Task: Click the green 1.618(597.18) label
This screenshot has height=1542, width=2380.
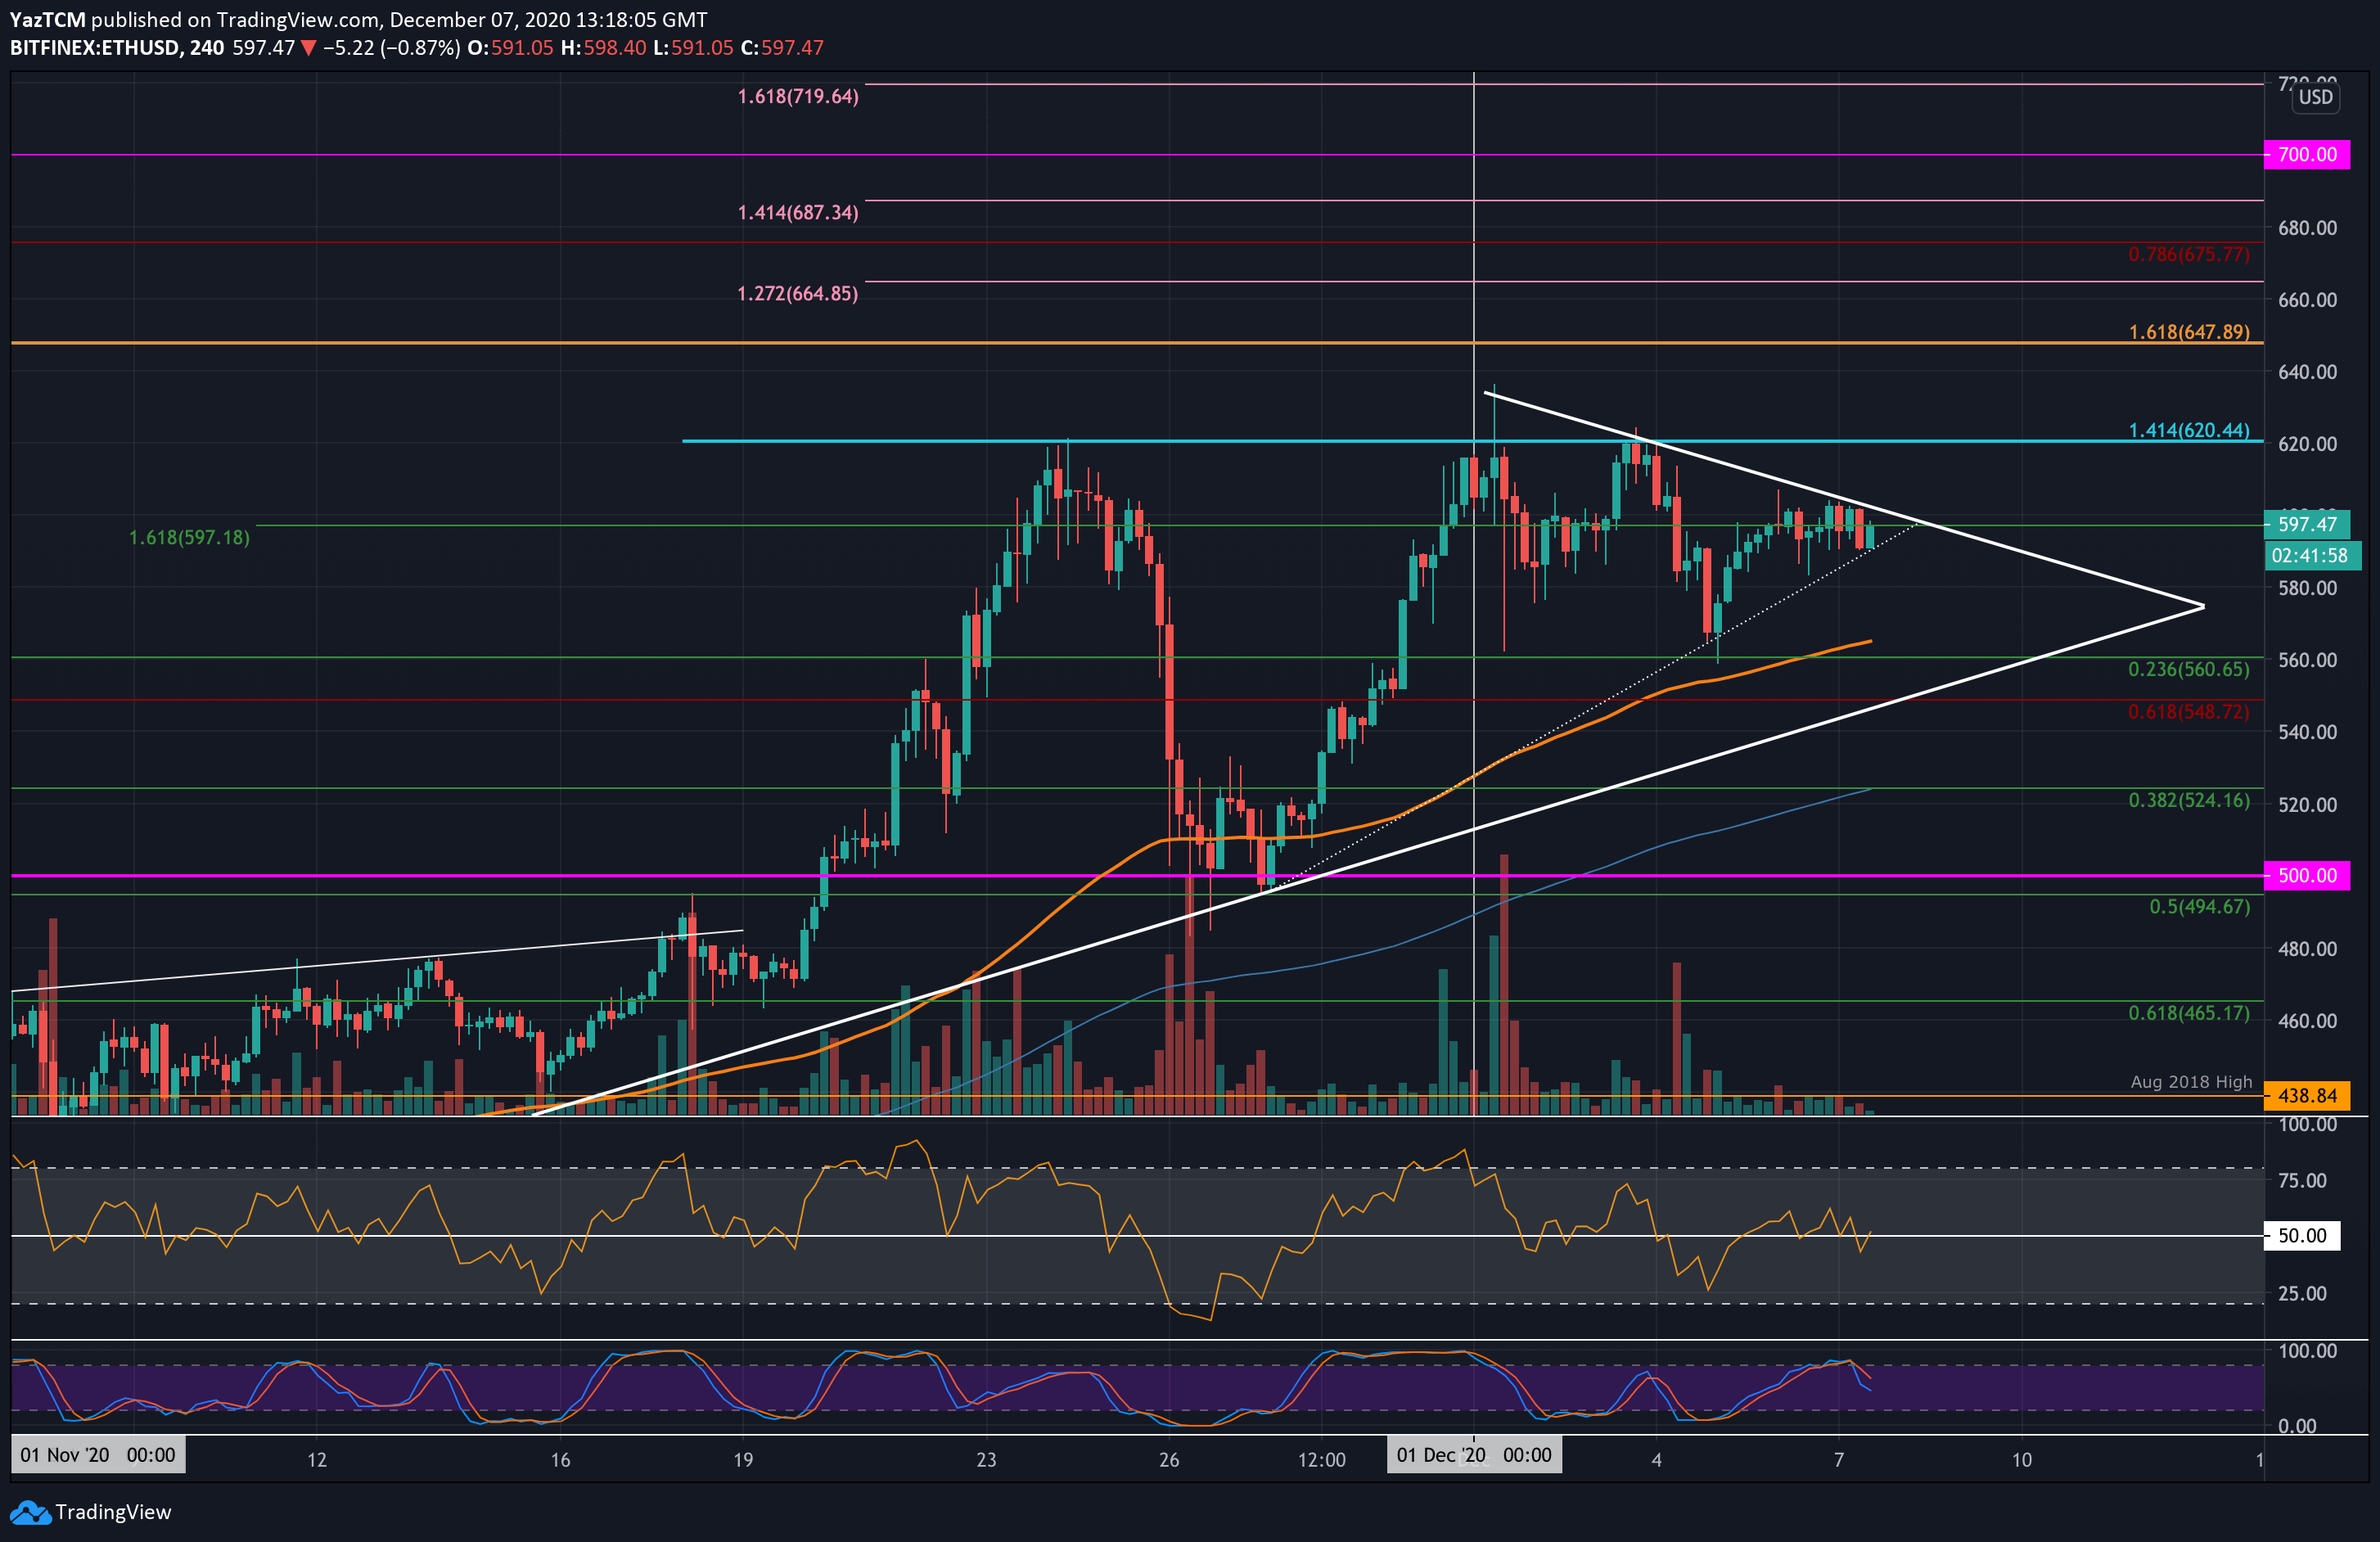Action: click(189, 538)
